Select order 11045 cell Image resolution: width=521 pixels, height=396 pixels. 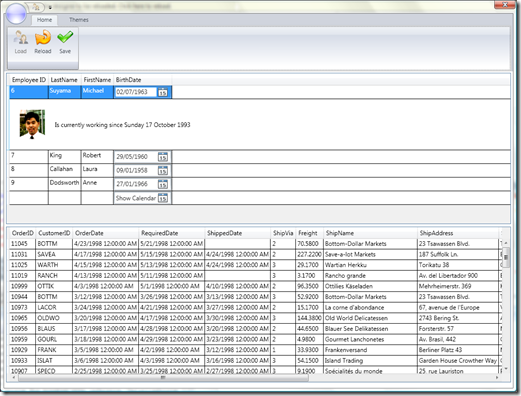[22, 244]
